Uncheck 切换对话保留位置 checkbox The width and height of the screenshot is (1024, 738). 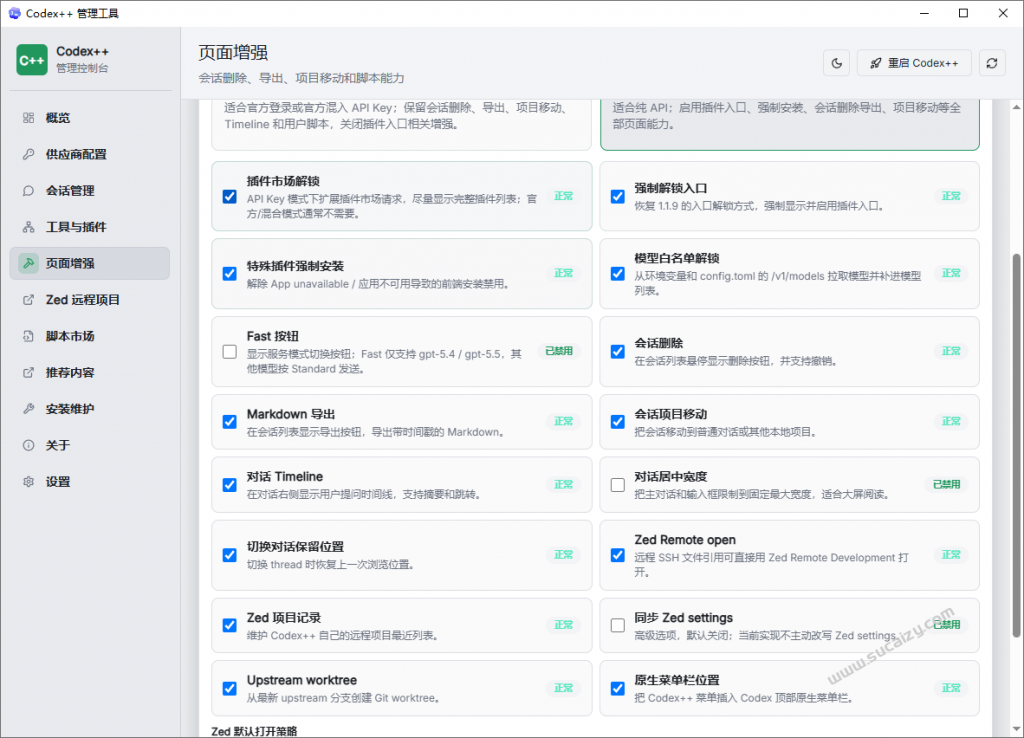click(x=229, y=555)
